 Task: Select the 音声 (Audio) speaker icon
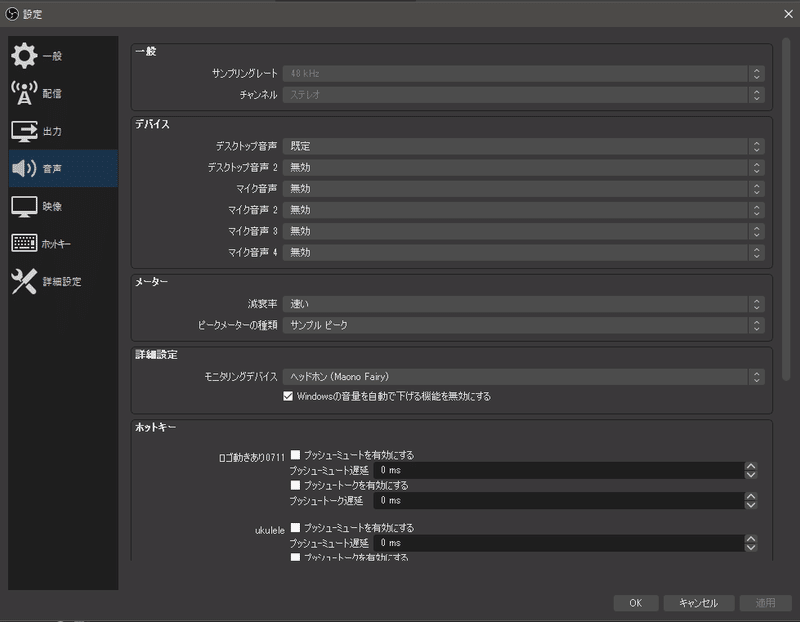pos(24,168)
